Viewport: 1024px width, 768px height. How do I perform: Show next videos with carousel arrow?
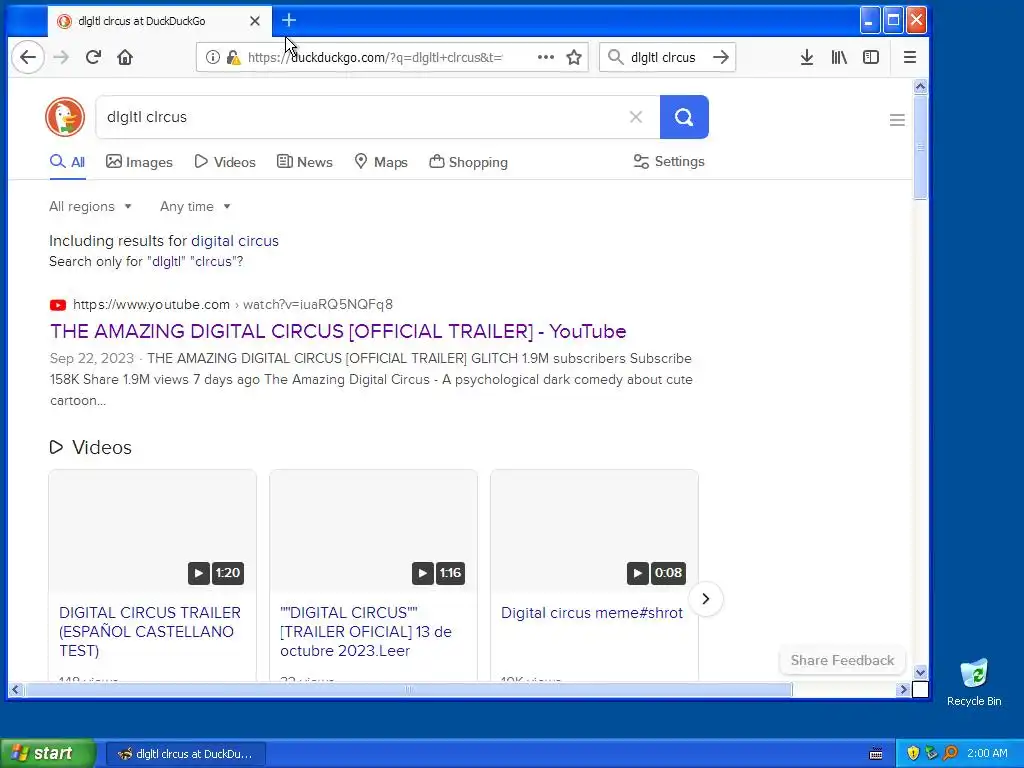point(705,599)
